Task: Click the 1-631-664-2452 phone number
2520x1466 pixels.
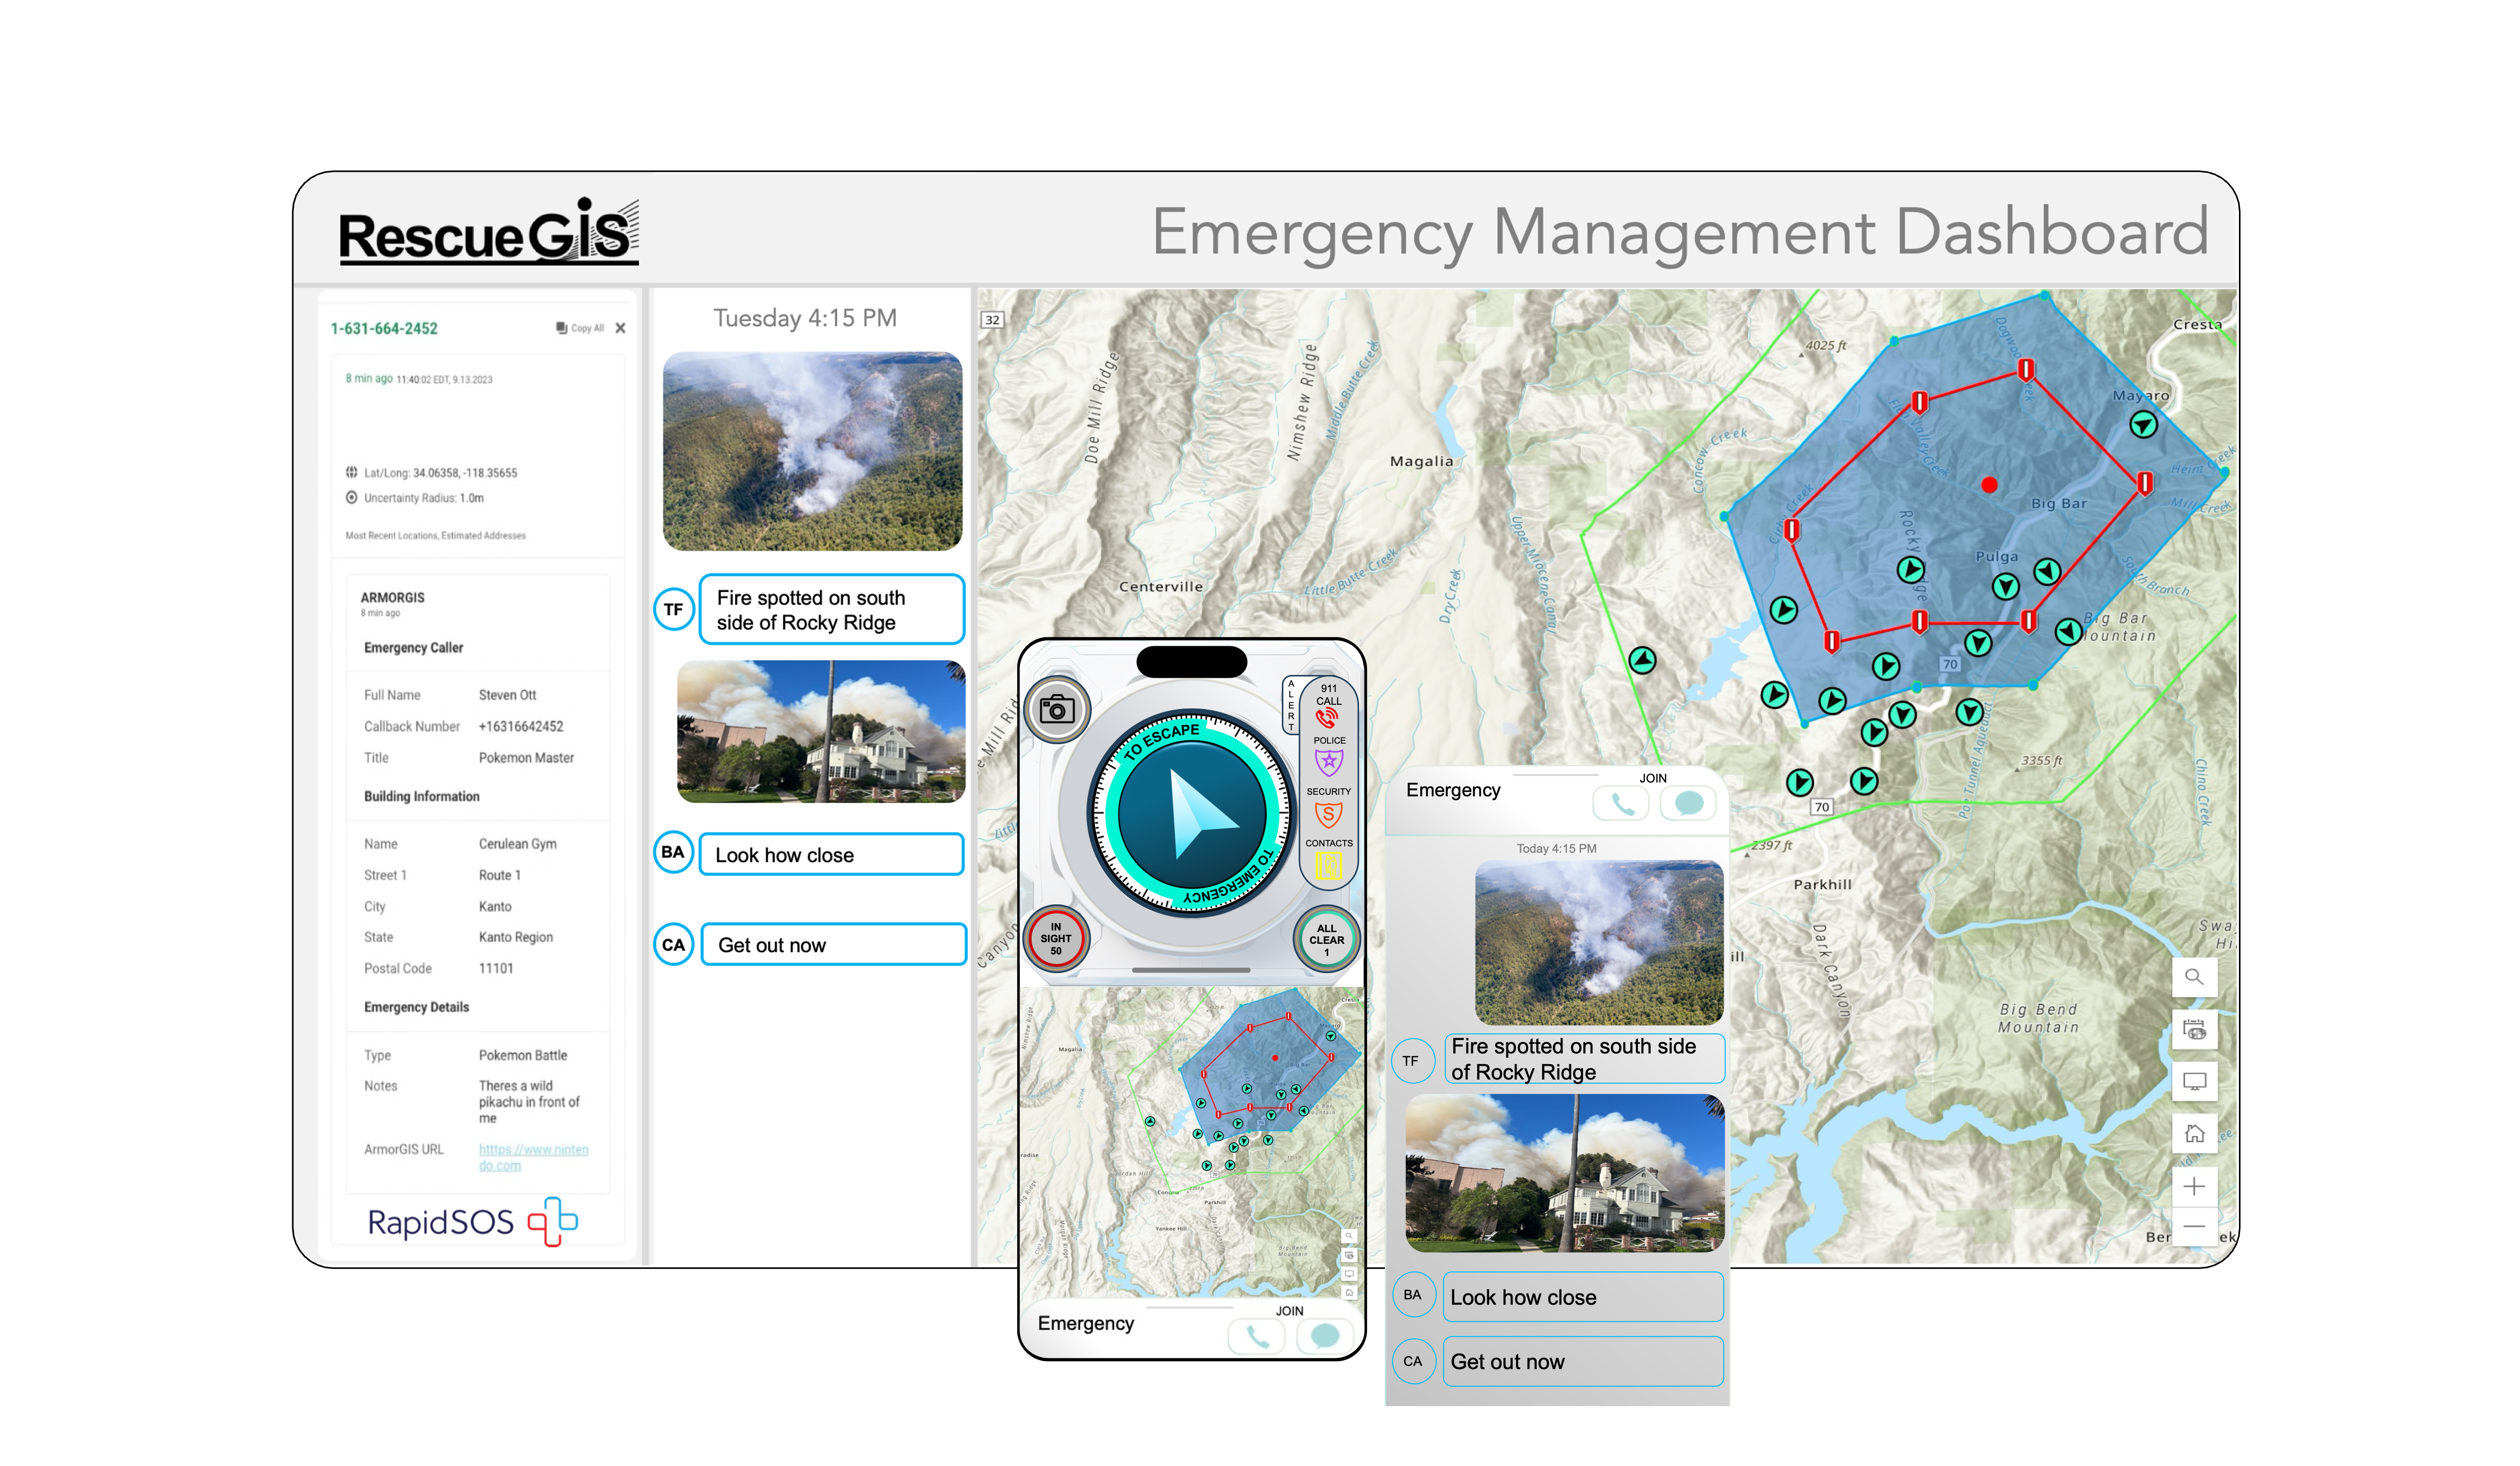Action: 384,328
